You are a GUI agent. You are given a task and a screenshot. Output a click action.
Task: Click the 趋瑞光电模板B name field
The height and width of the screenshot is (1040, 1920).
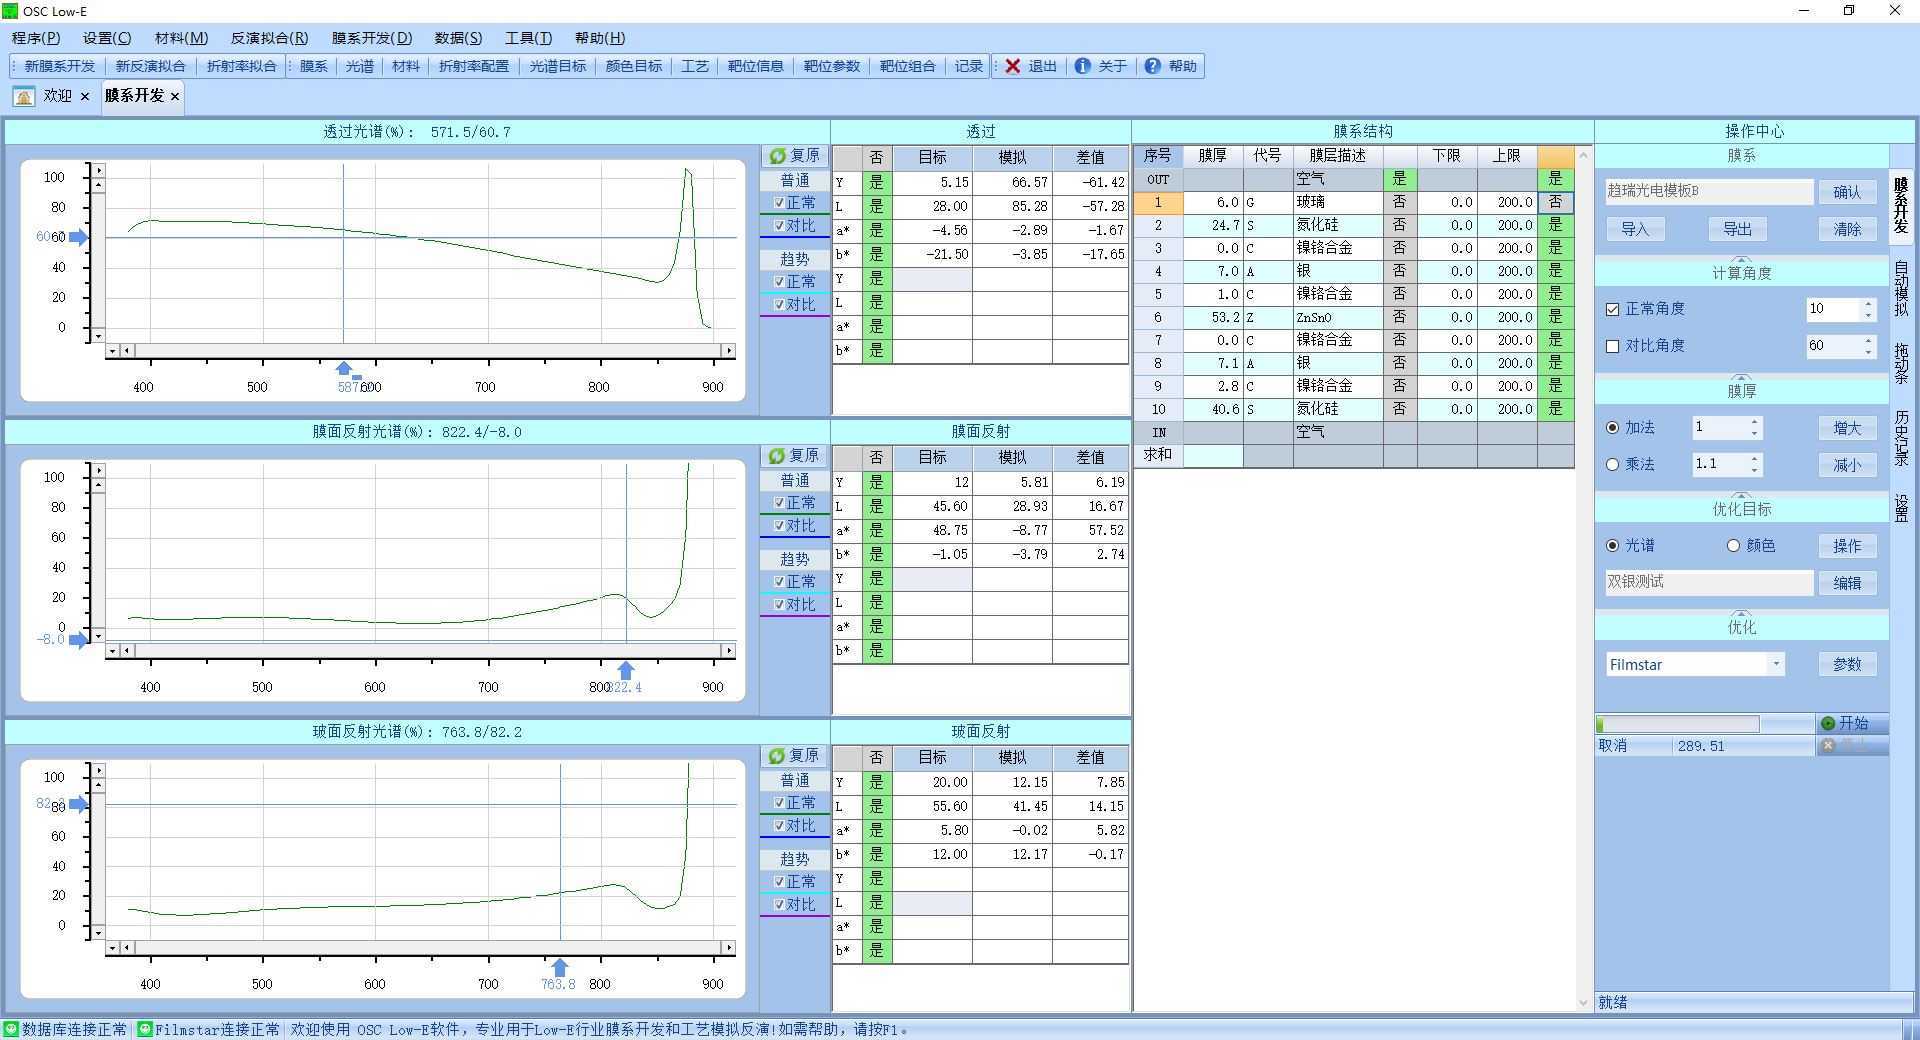pos(1709,191)
